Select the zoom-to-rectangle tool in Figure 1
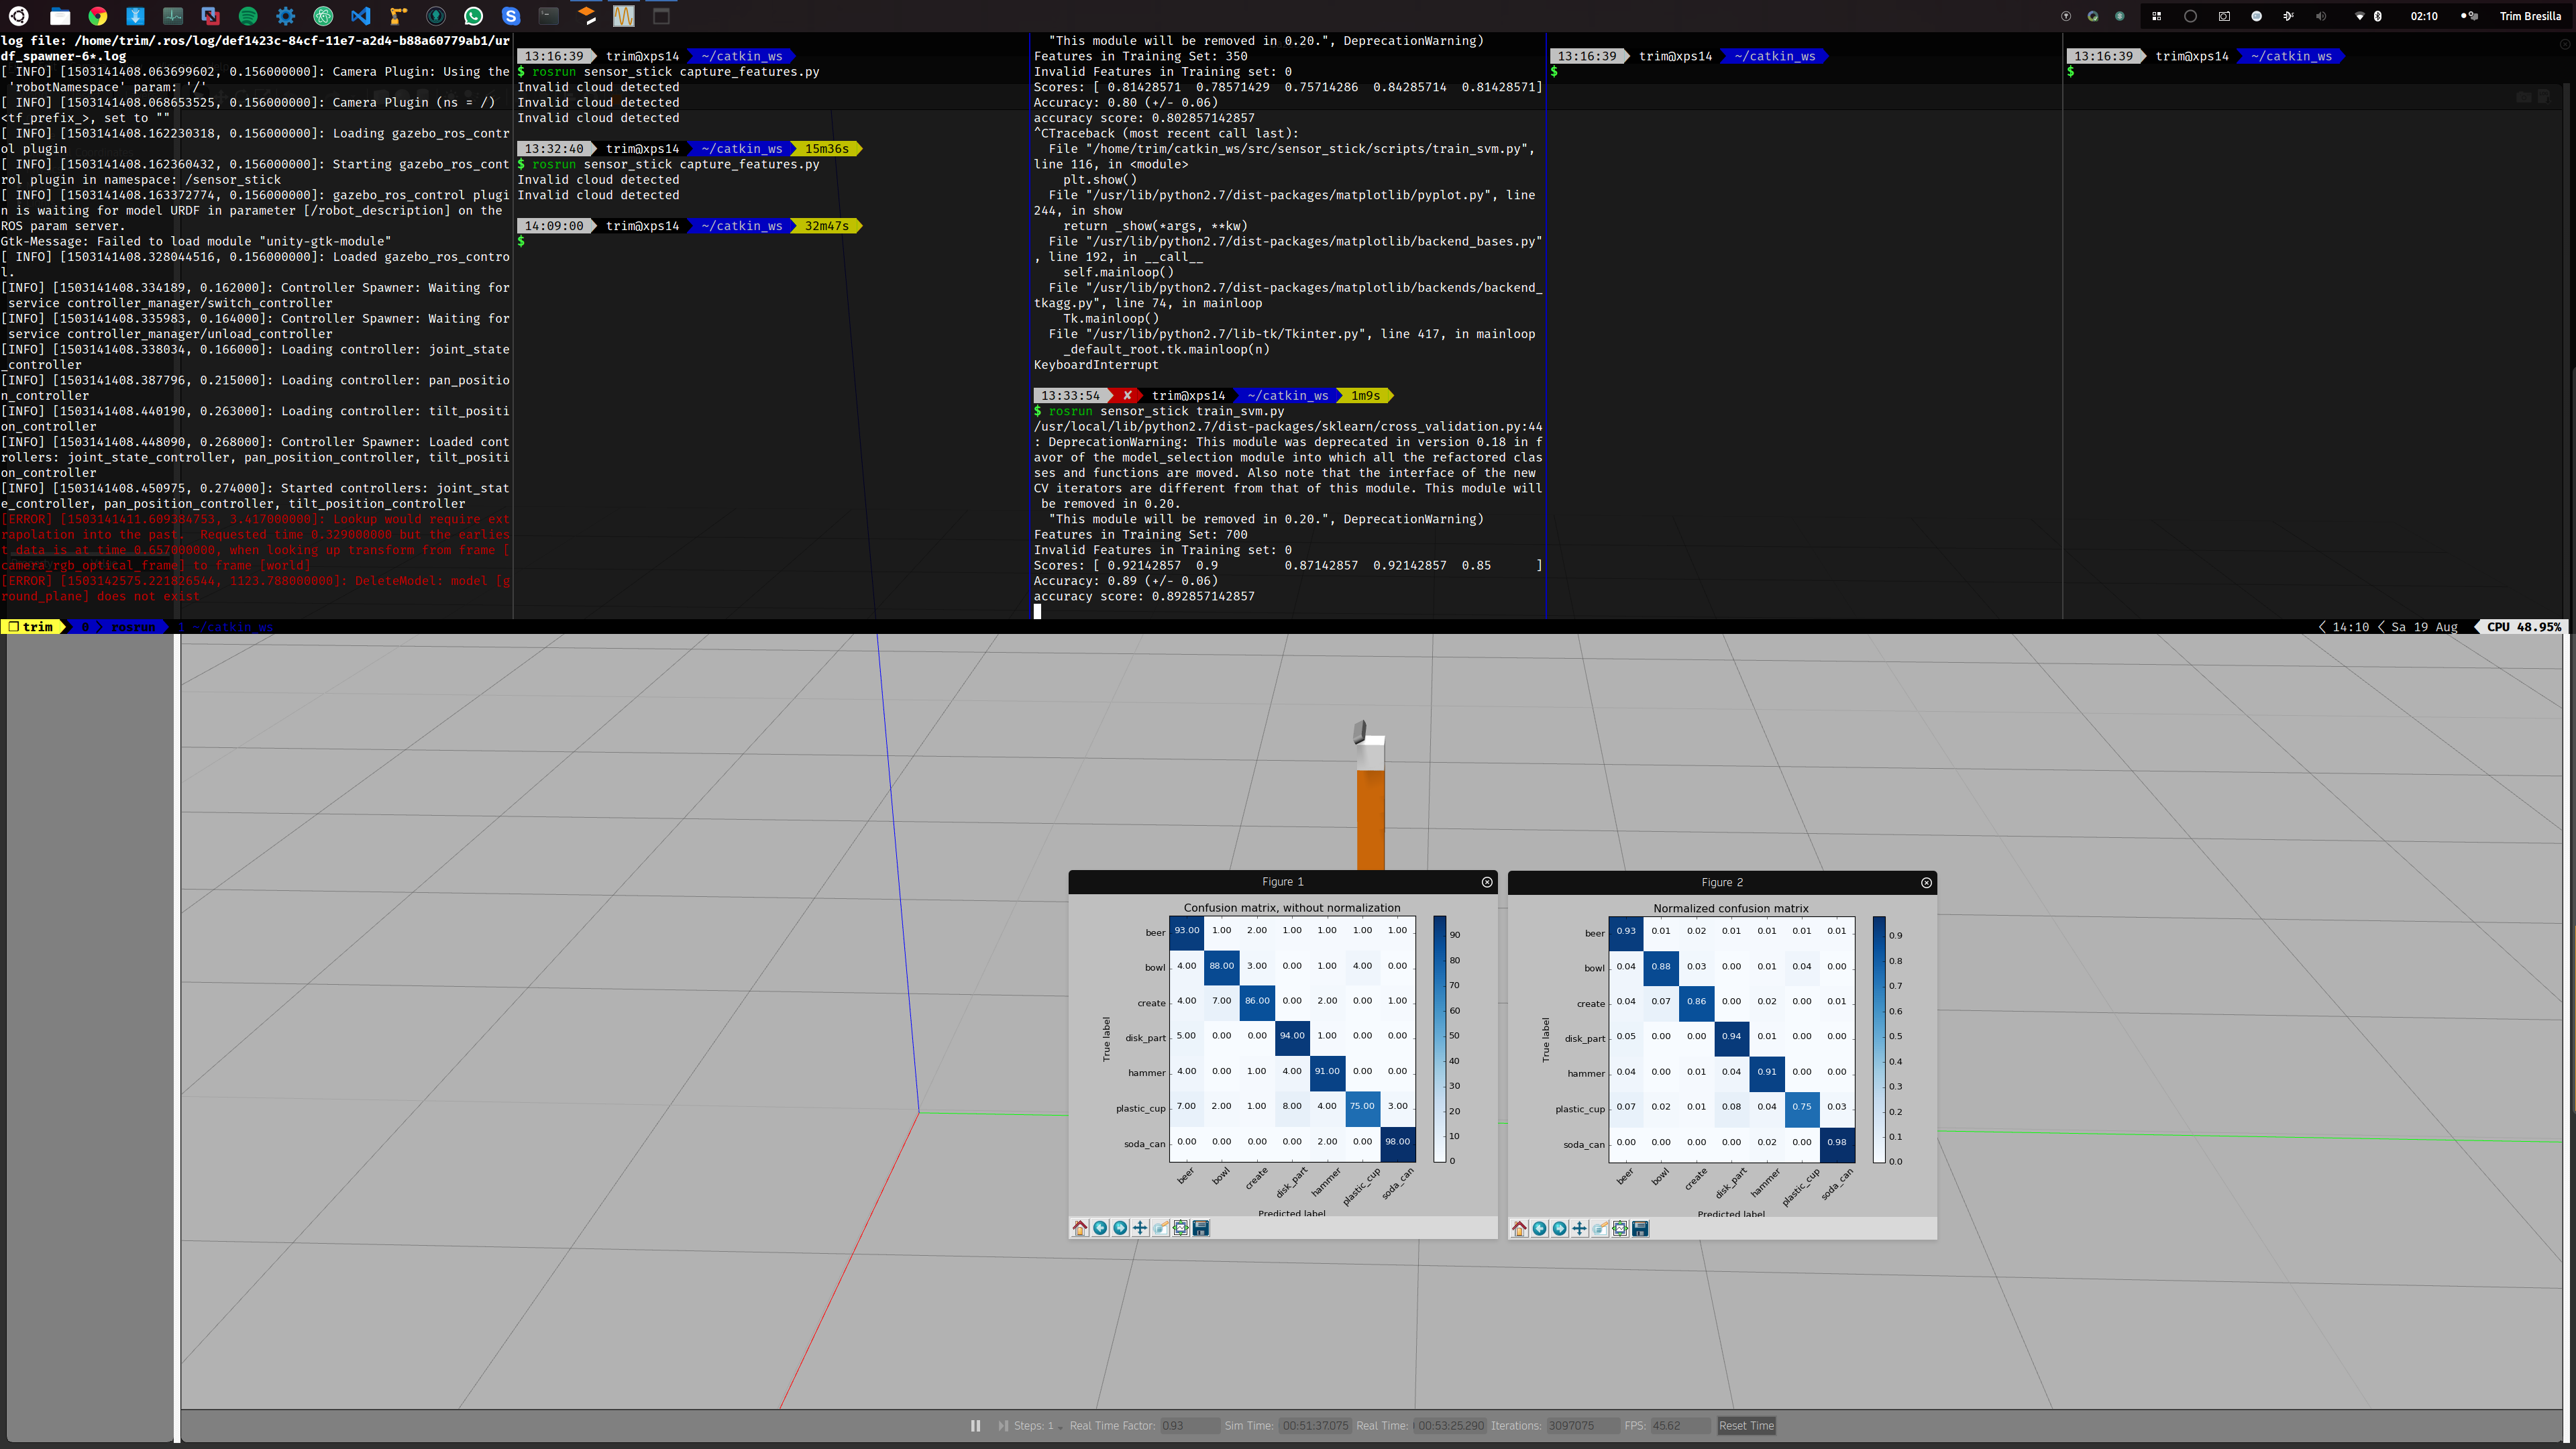 pos(1160,1228)
